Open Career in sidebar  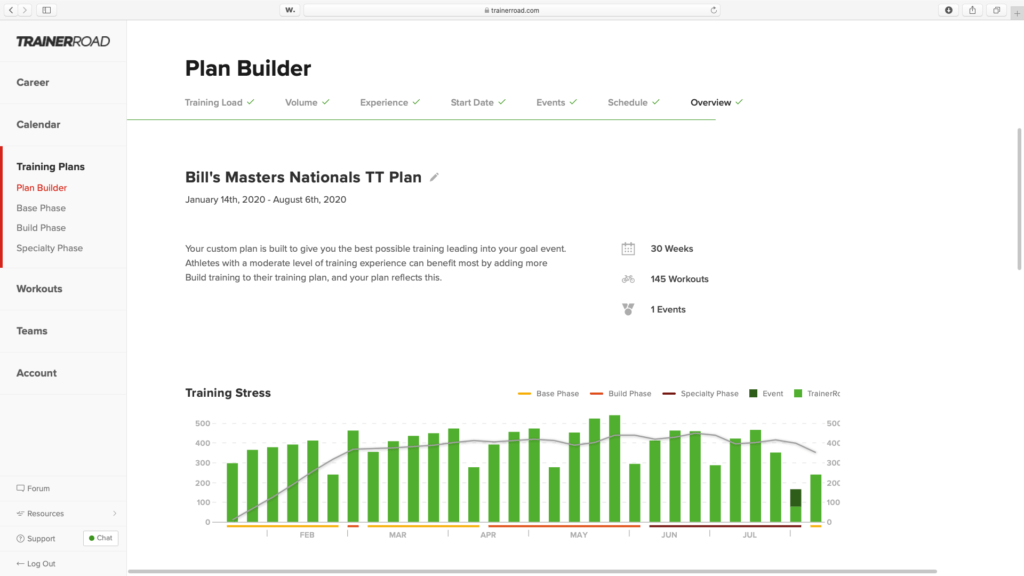(33, 82)
